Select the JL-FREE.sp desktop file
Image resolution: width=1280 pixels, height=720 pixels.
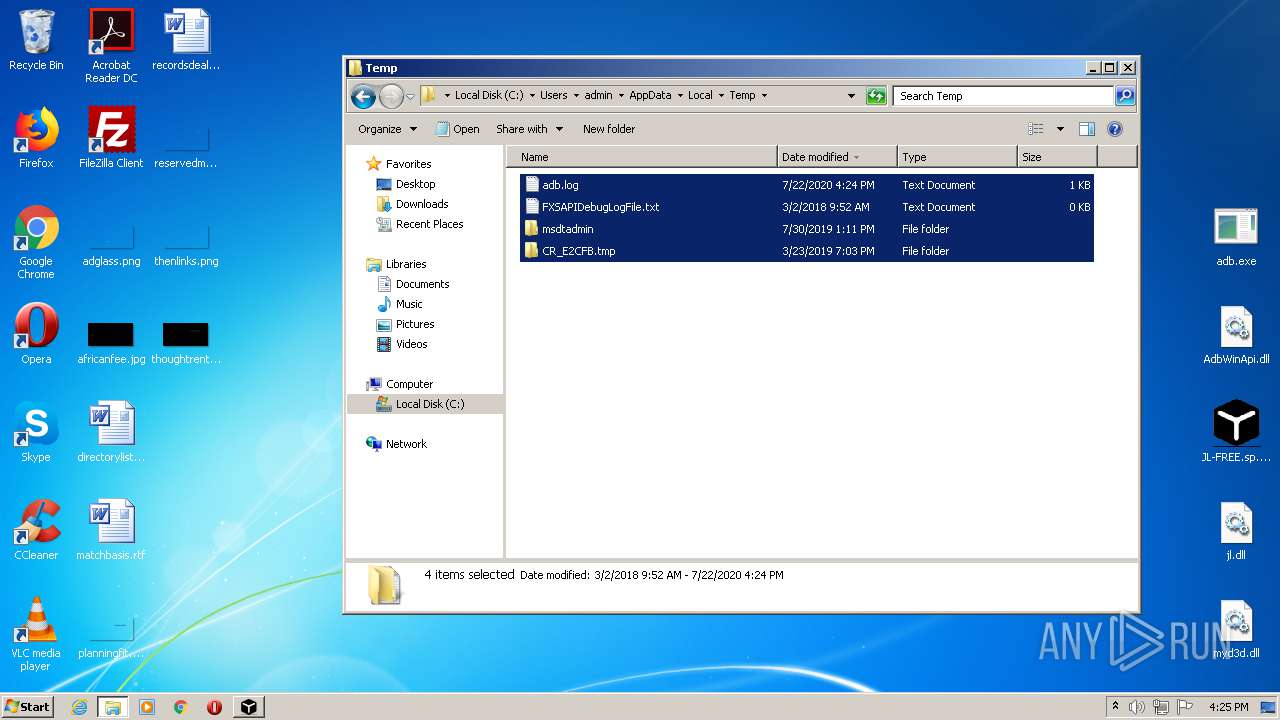pos(1236,432)
